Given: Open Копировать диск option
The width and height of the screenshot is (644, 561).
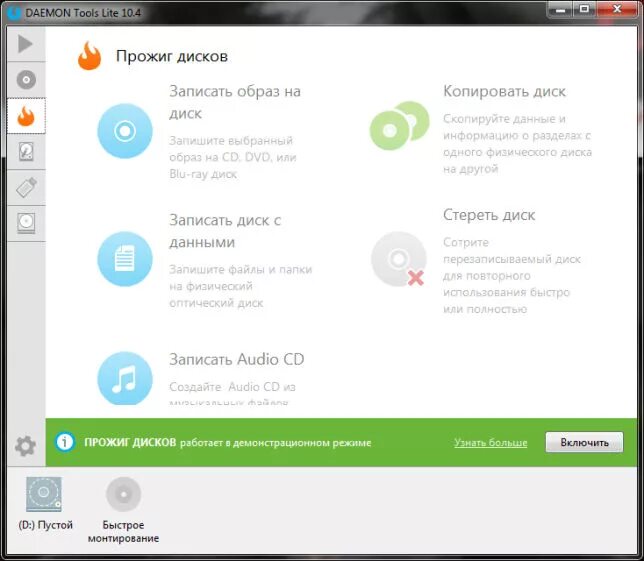Looking at the screenshot, I should 504,91.
